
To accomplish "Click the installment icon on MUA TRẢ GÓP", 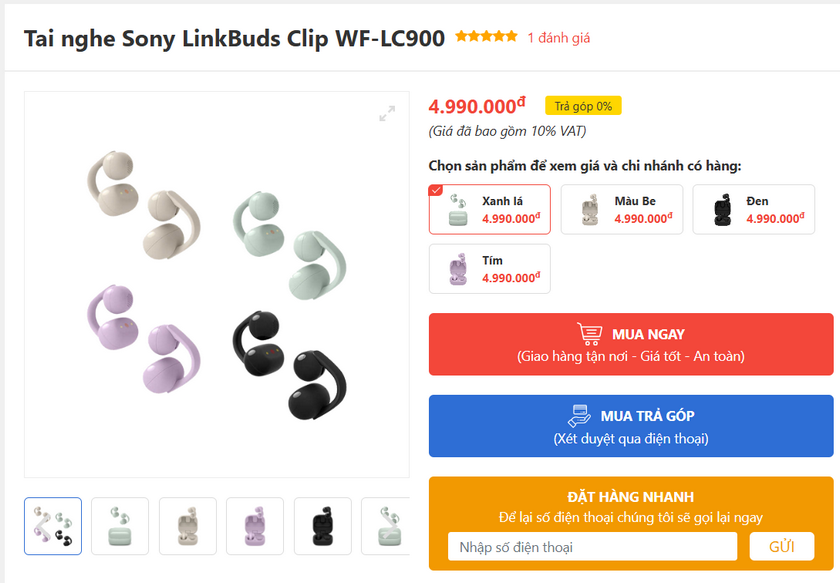I will point(580,416).
